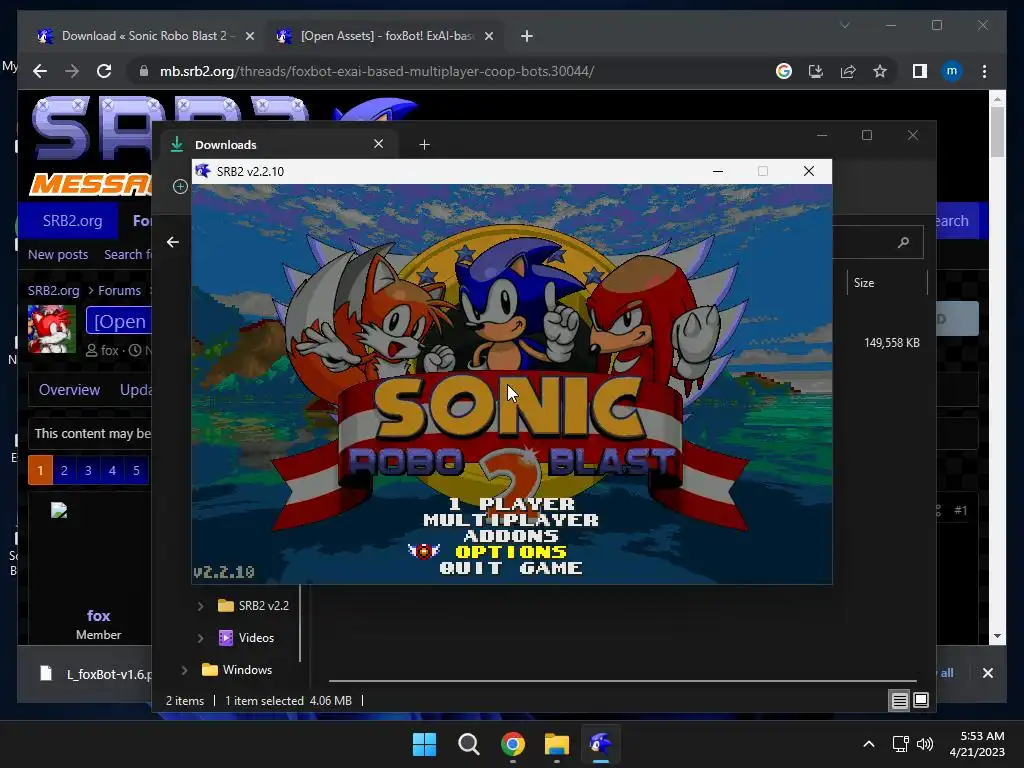Click Forums breadcrumb link
Viewport: 1024px width, 768px height.
(x=120, y=291)
